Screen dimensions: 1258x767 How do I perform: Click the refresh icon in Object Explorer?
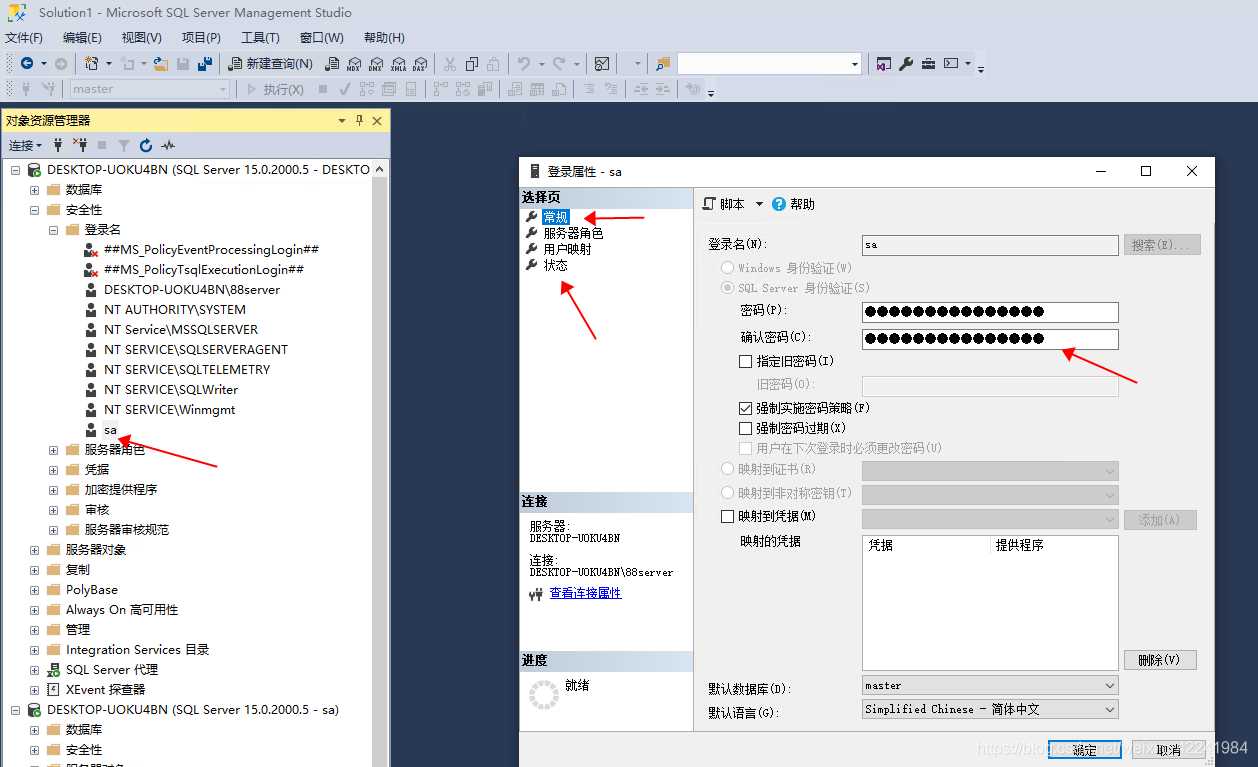[x=146, y=145]
